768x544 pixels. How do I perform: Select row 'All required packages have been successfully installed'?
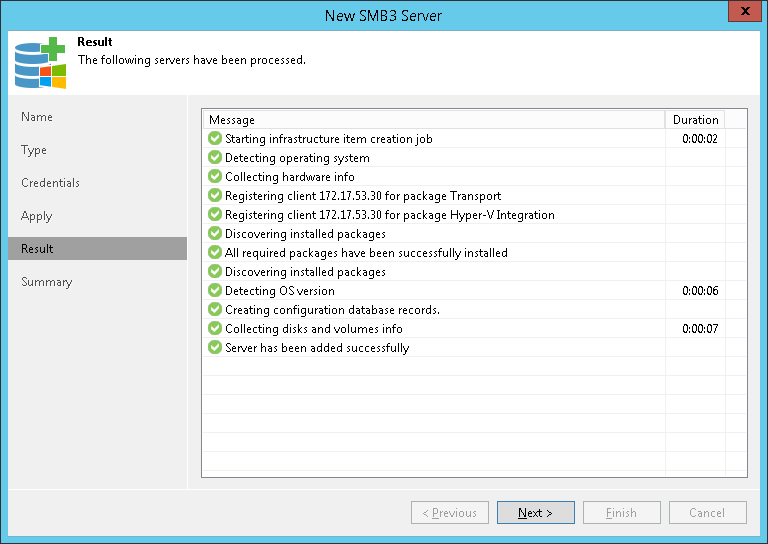tap(474, 253)
